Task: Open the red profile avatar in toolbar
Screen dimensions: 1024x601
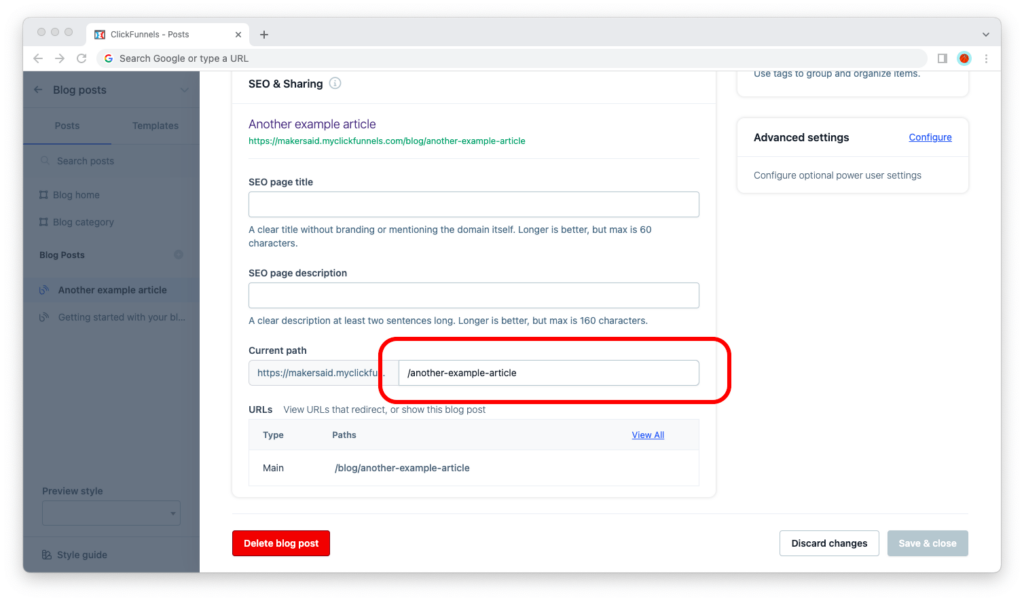Action: pyautogui.click(x=964, y=58)
